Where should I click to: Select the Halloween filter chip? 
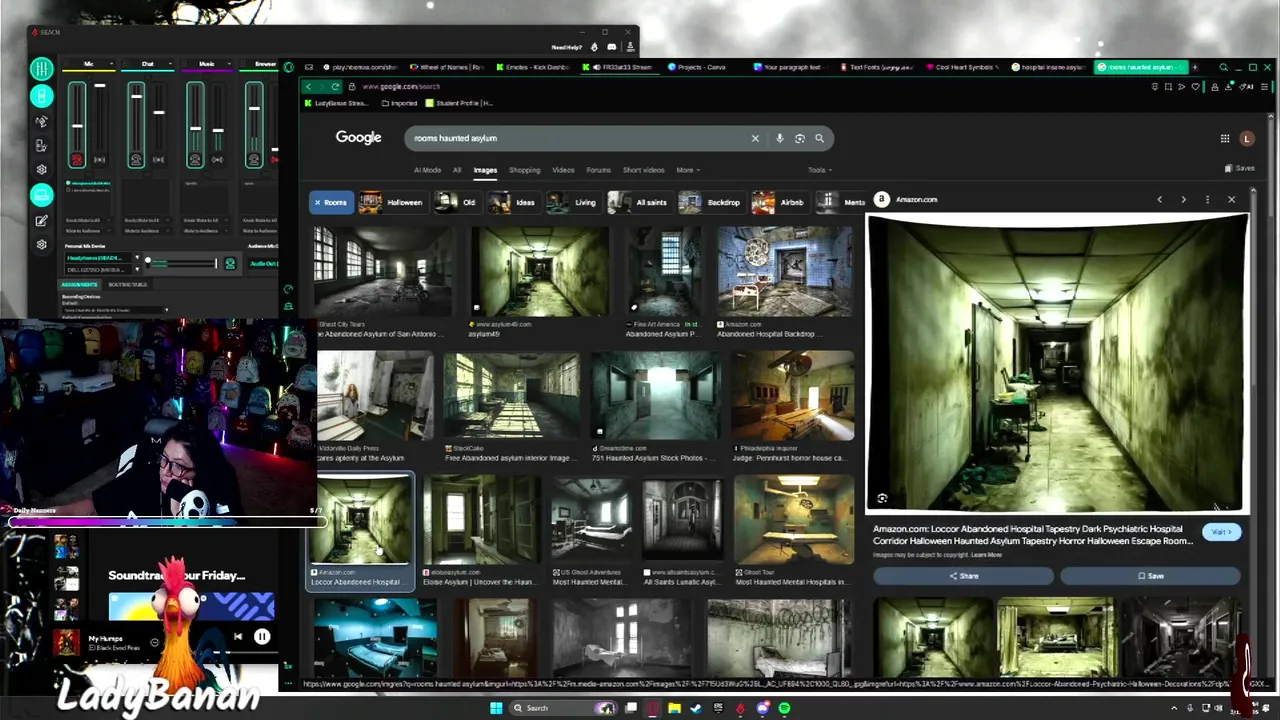coord(392,202)
